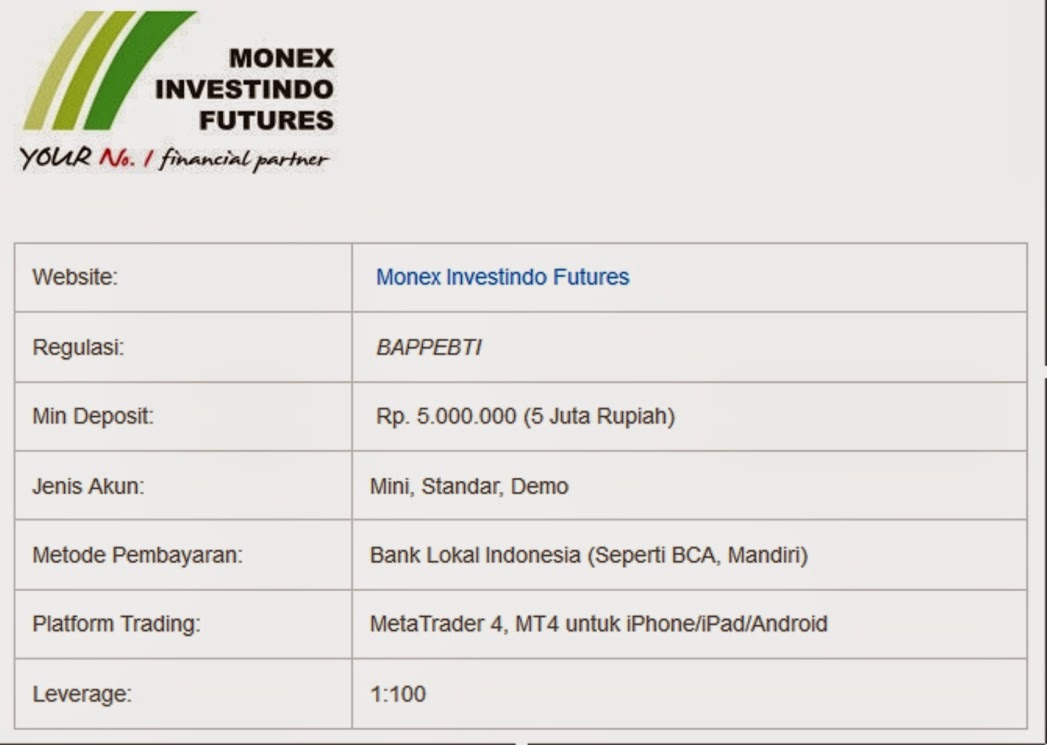Select the Metode Pembayaran label cell
Viewport: 1047px width, 745px height.
(x=183, y=555)
